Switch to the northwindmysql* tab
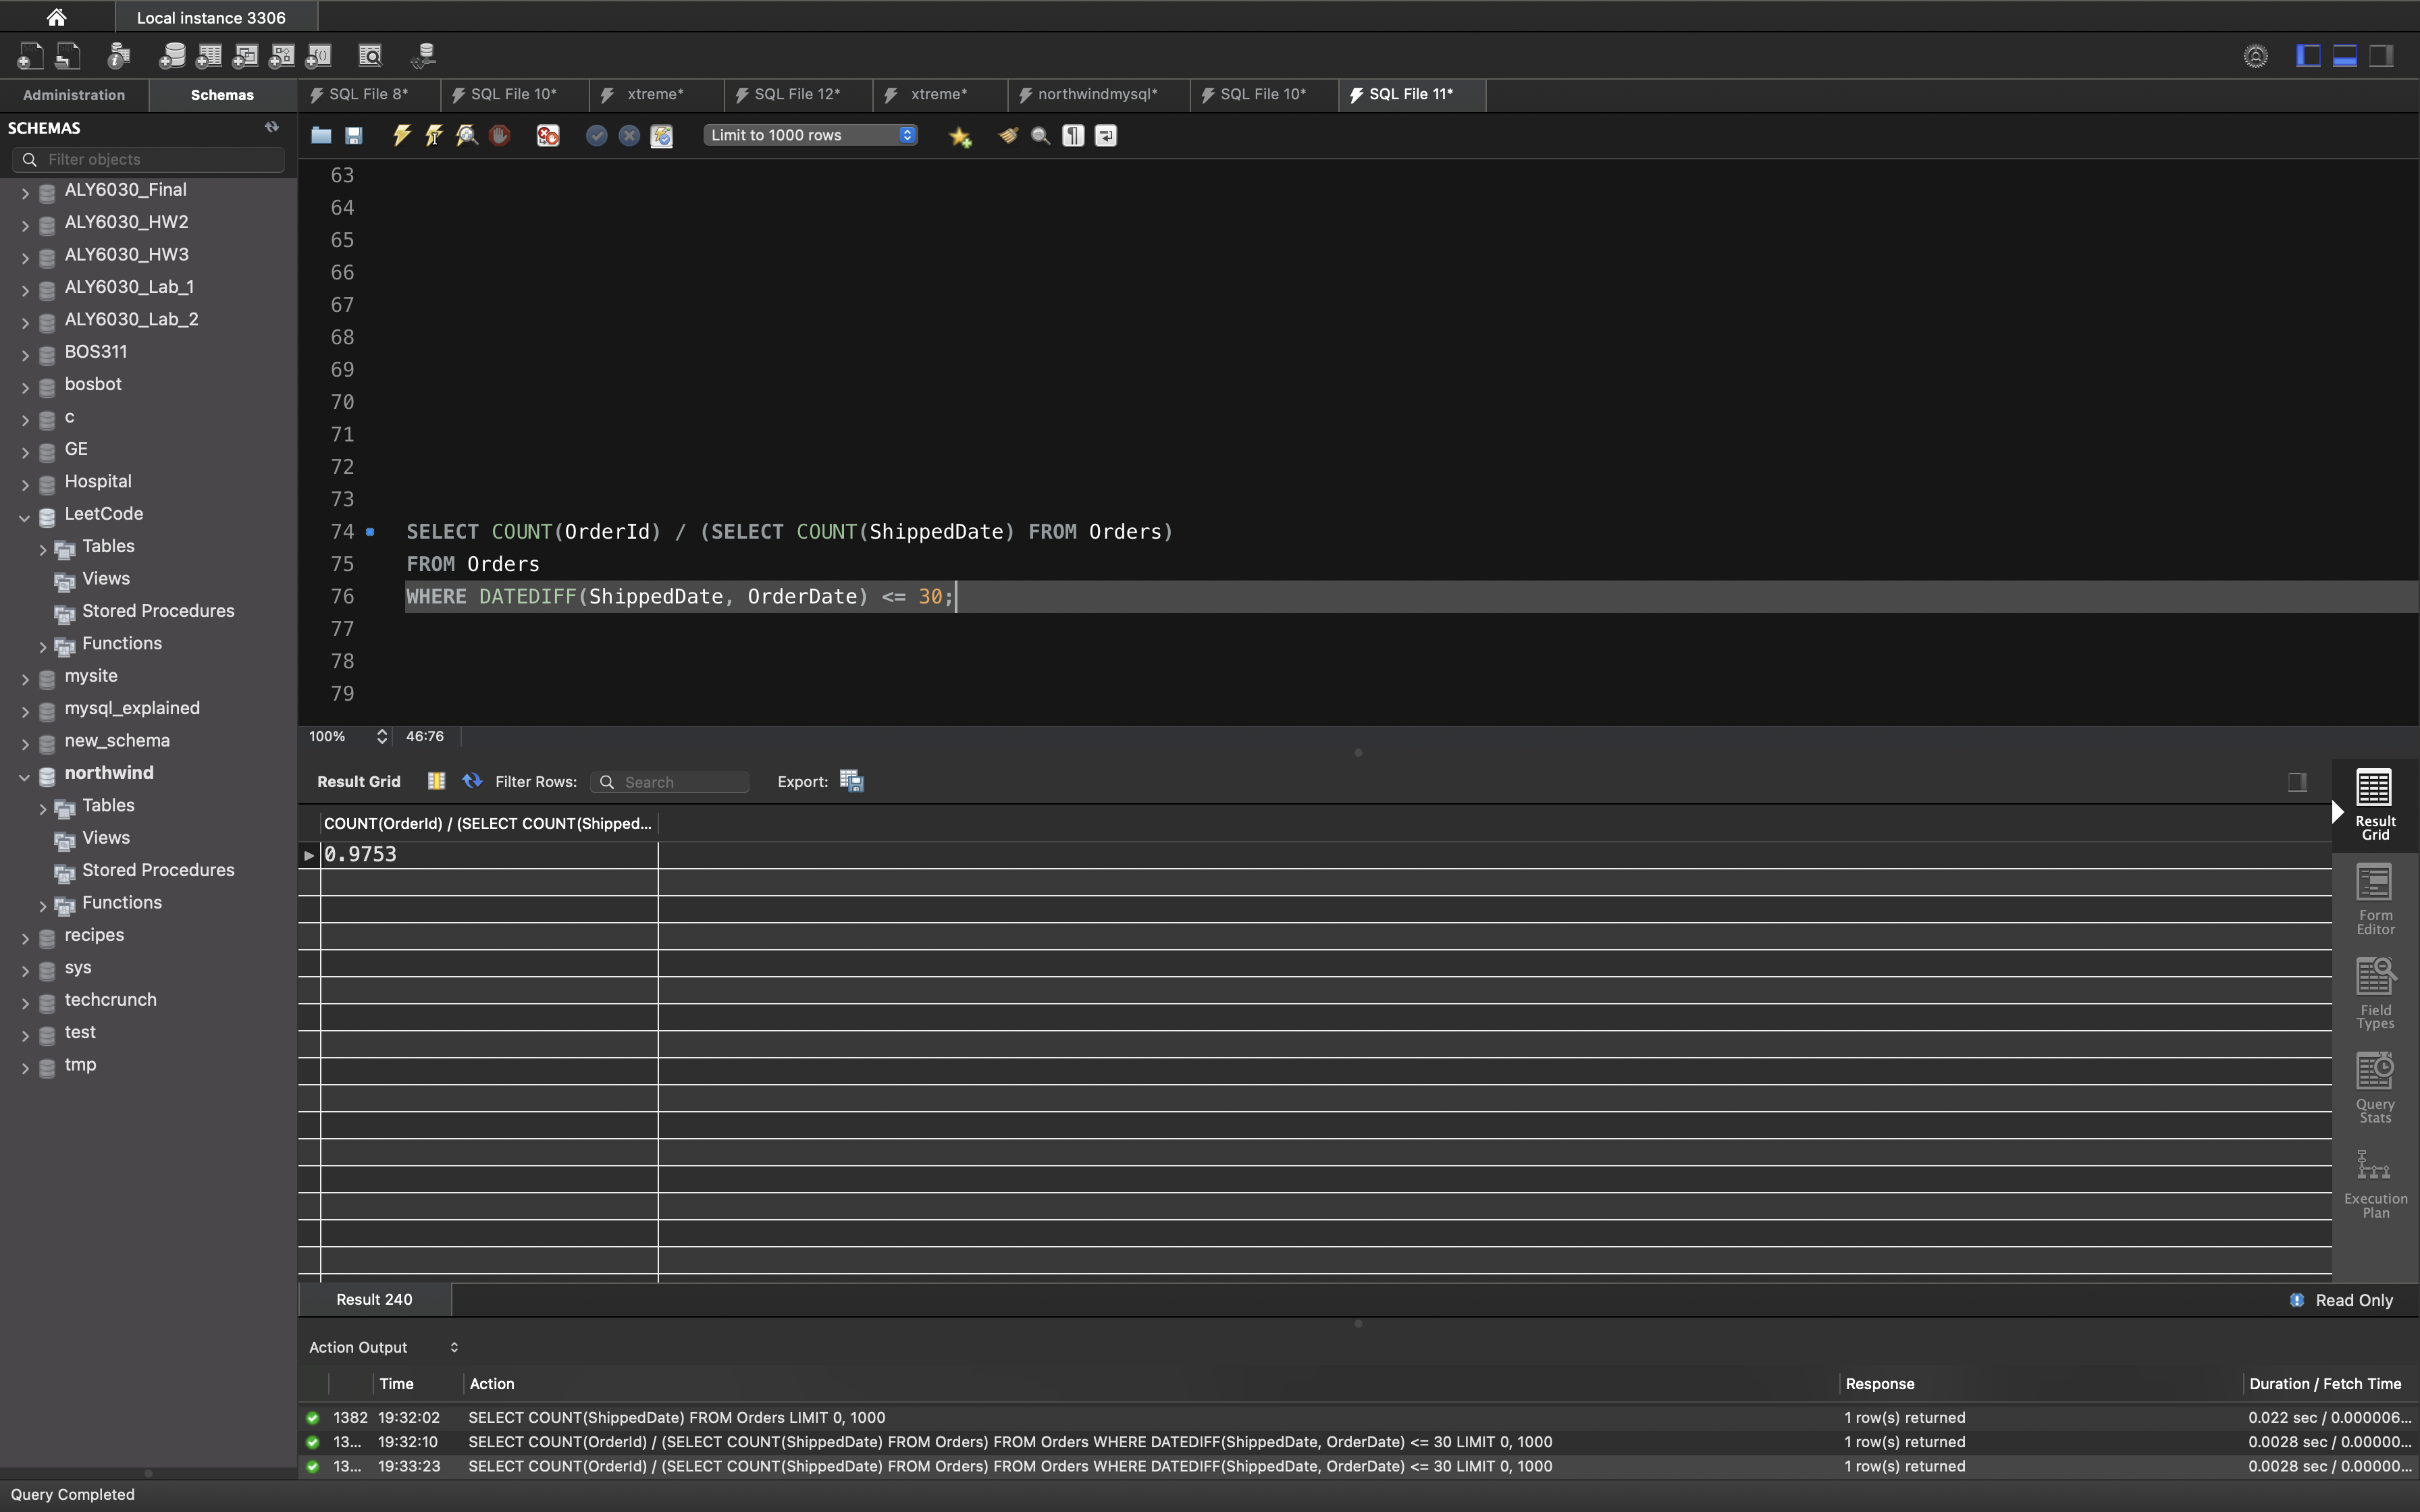Screen dimensions: 2420x1512 (x=1097, y=94)
